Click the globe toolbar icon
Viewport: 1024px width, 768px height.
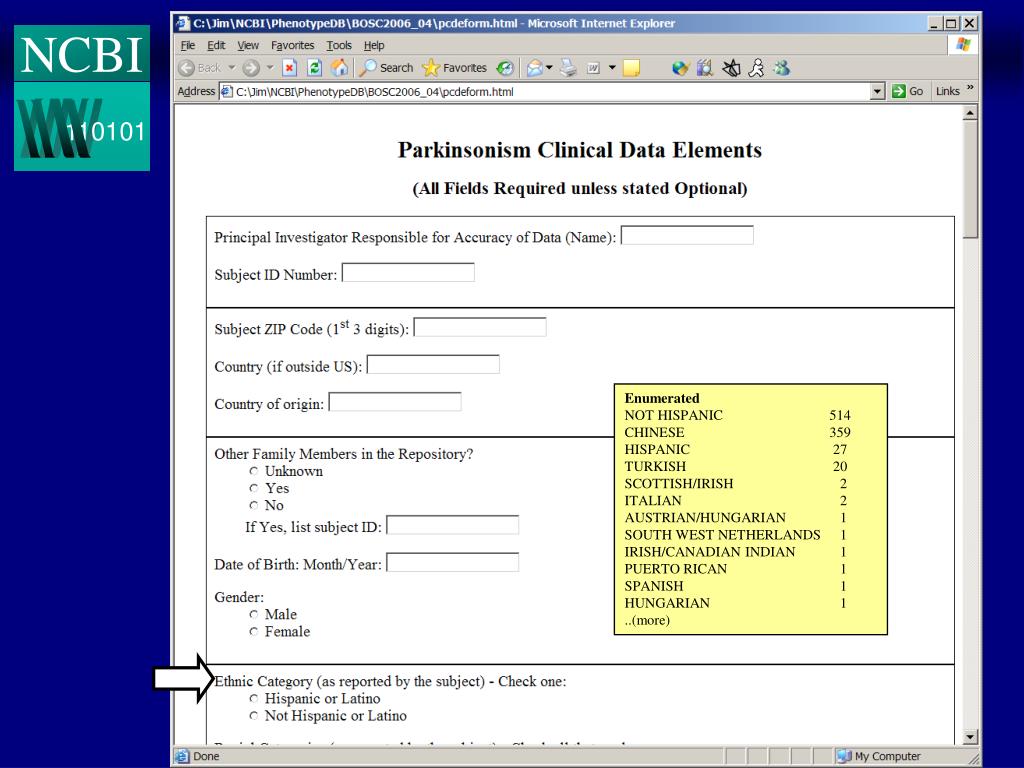(680, 68)
